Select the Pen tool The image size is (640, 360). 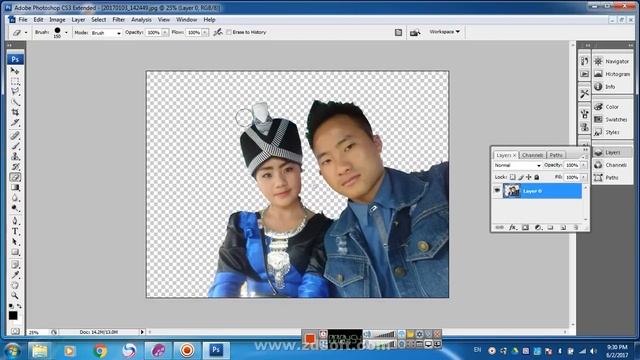(15, 221)
